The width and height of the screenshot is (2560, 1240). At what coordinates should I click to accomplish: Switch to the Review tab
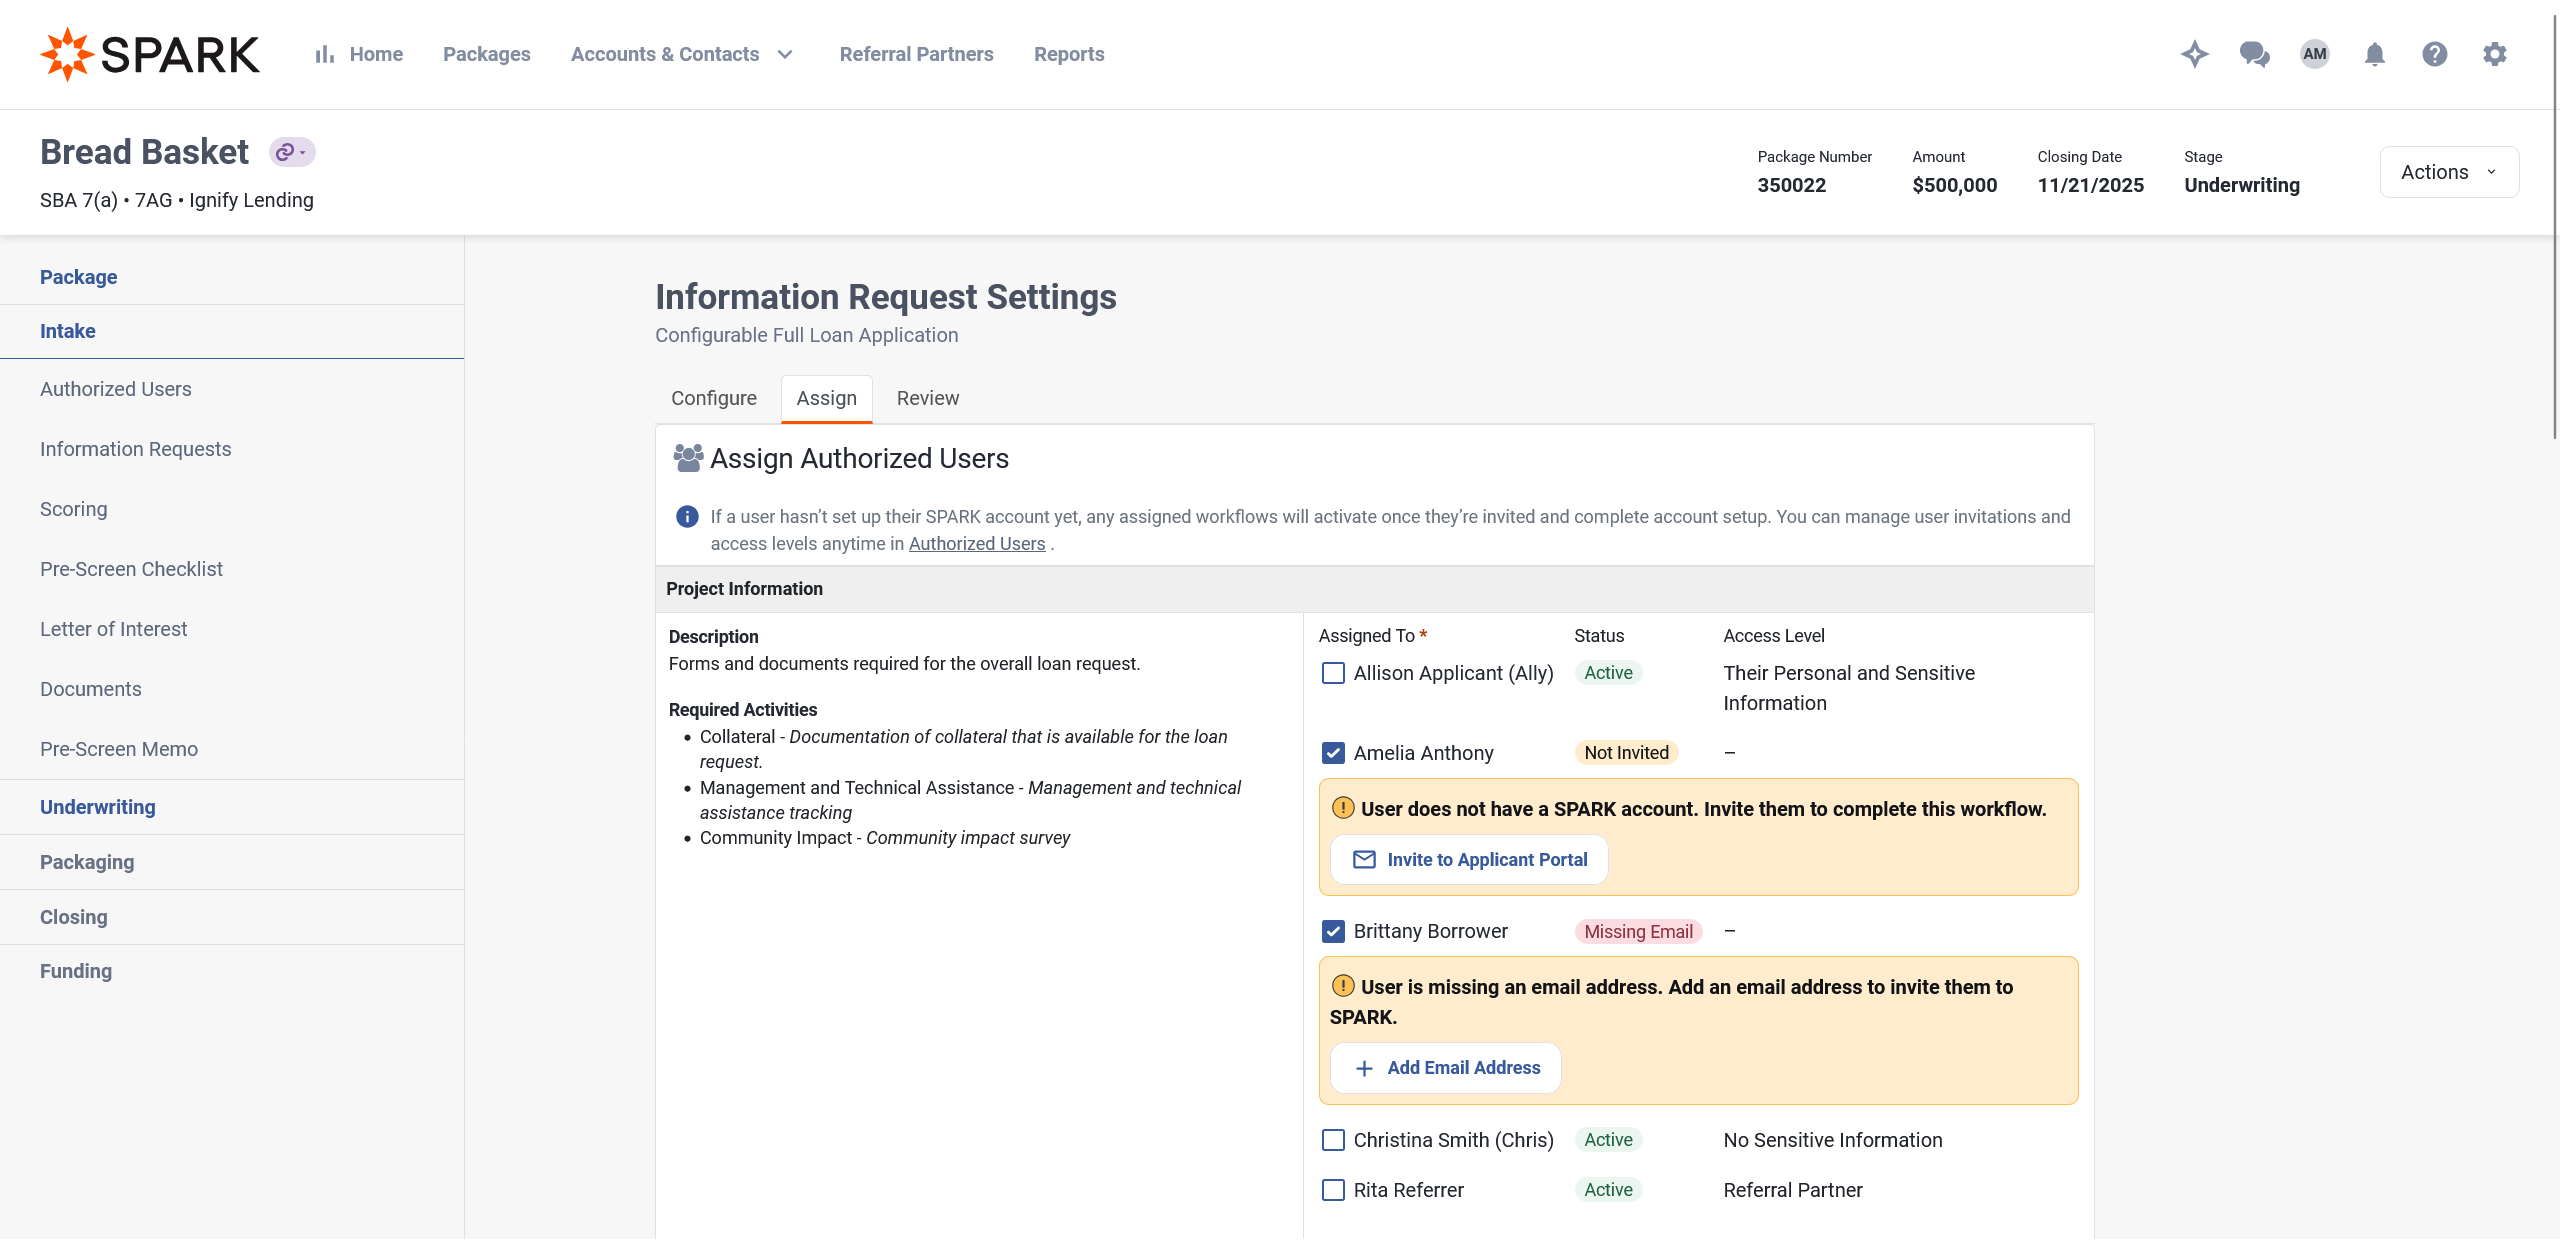[927, 398]
